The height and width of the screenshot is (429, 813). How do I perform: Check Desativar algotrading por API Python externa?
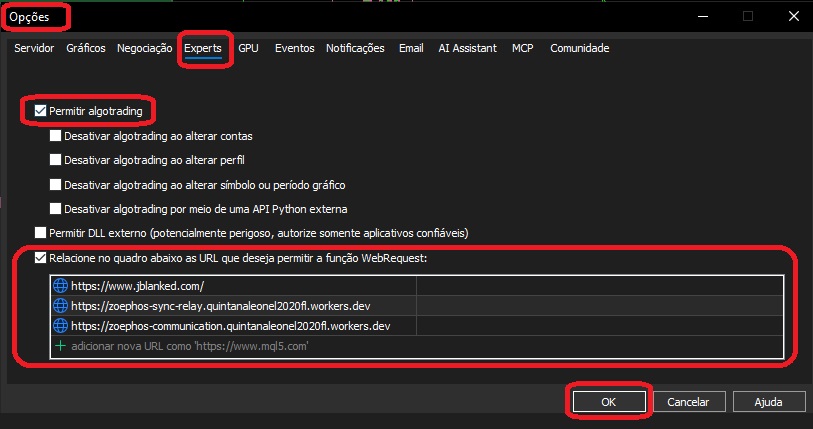tap(55, 209)
